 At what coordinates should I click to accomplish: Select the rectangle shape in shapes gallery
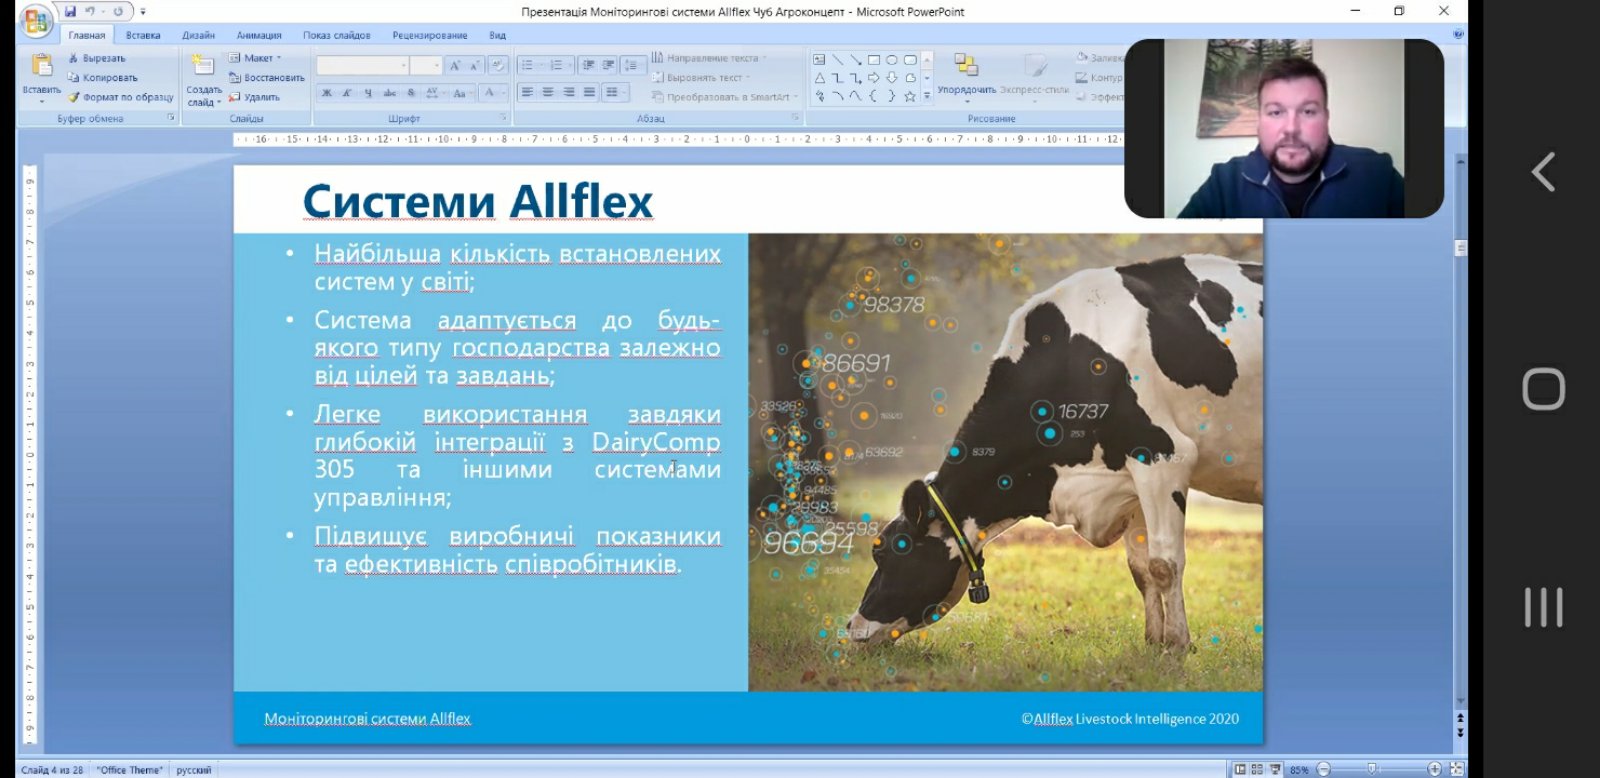[x=873, y=60]
